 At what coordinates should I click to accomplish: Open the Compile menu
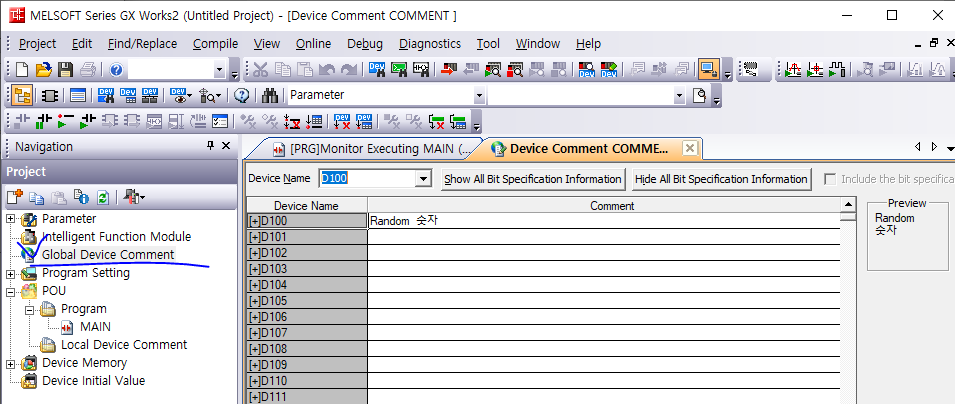(x=216, y=44)
